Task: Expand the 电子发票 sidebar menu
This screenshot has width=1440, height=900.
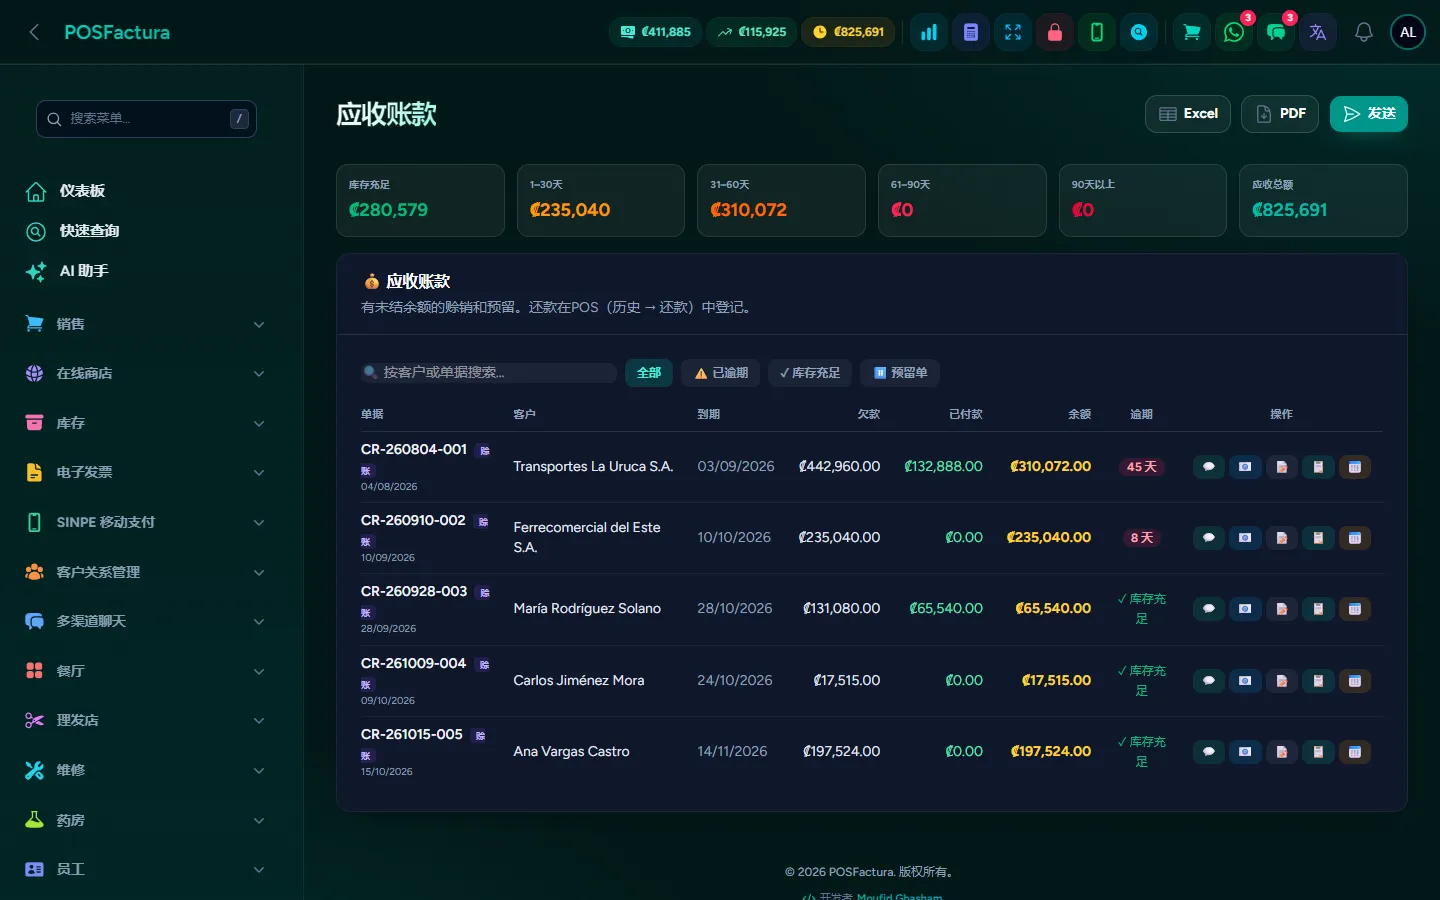Action: click(x=145, y=472)
